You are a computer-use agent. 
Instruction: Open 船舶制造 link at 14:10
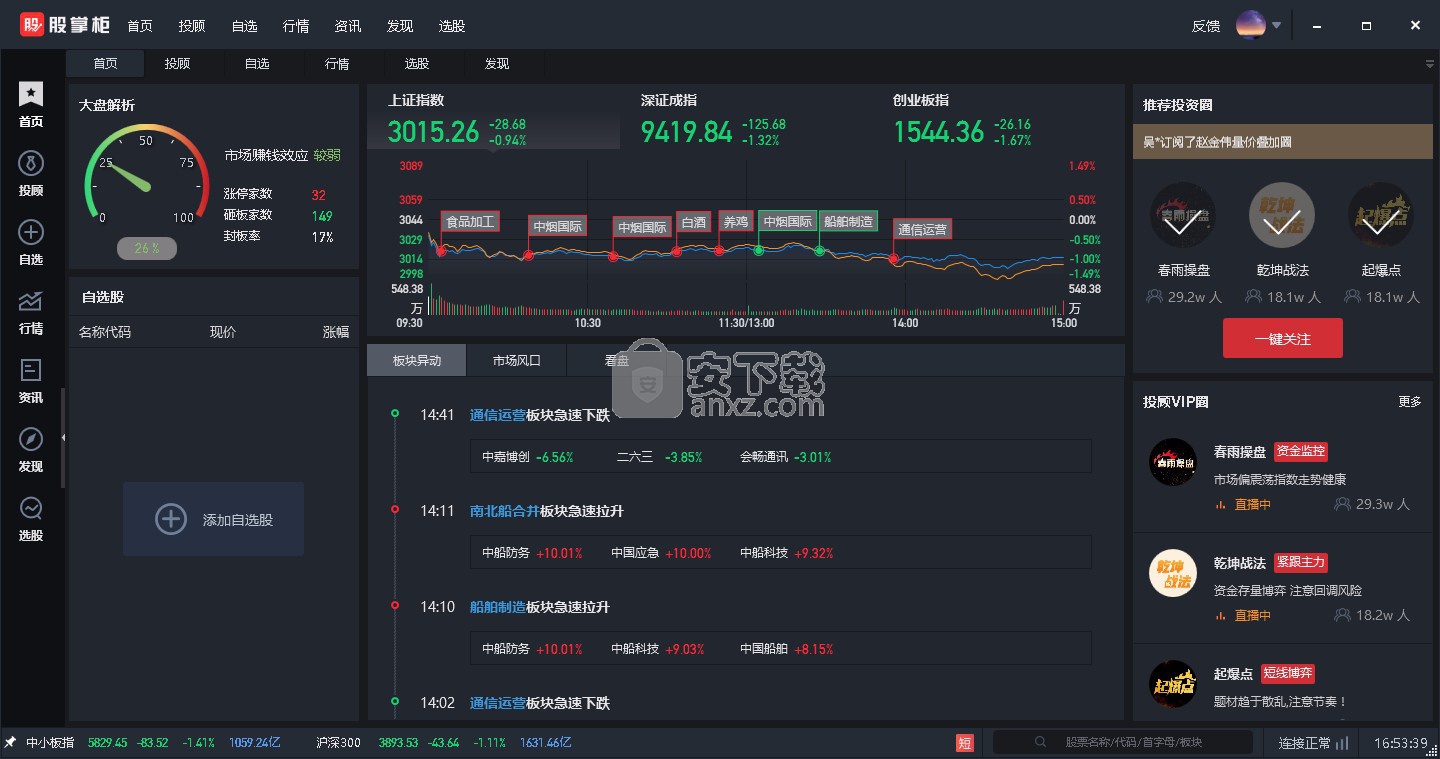tap(498, 607)
